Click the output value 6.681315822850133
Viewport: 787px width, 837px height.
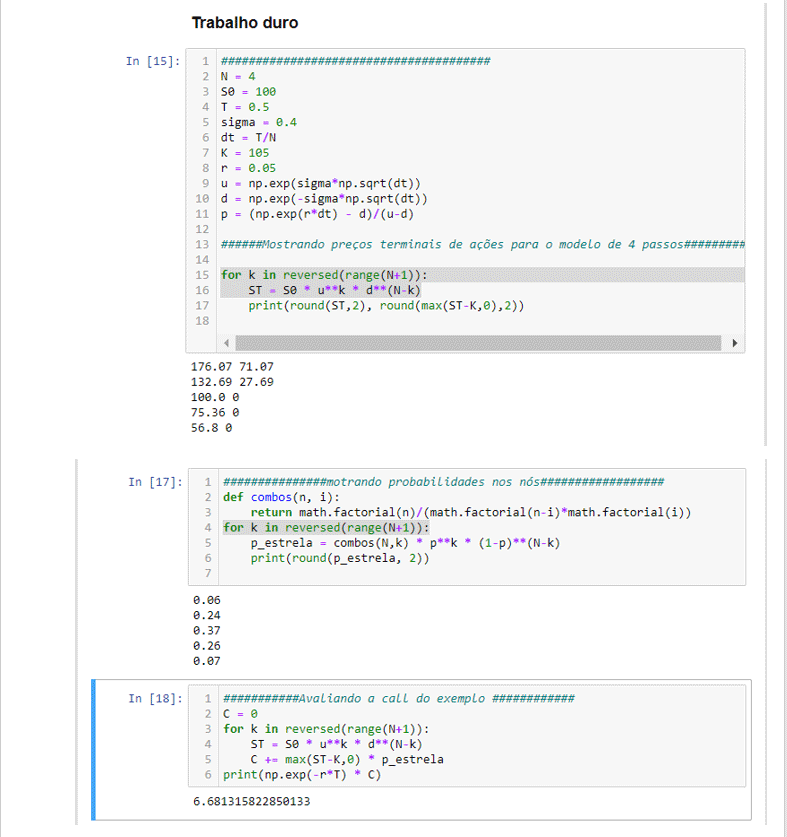point(252,802)
